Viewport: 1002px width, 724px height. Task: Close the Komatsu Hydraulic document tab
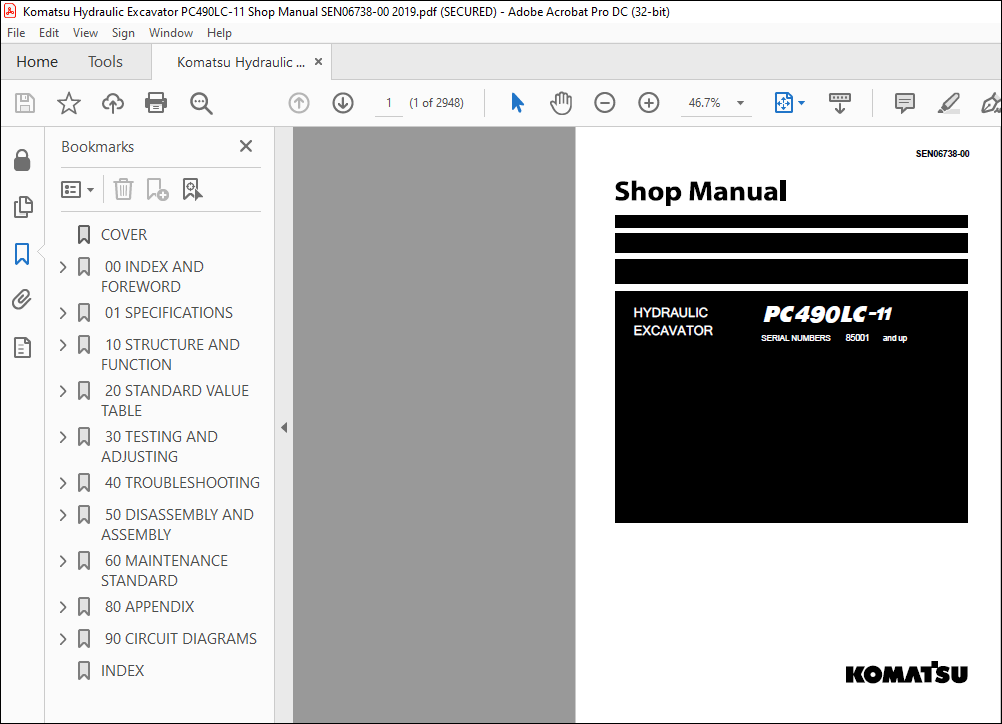pos(318,61)
